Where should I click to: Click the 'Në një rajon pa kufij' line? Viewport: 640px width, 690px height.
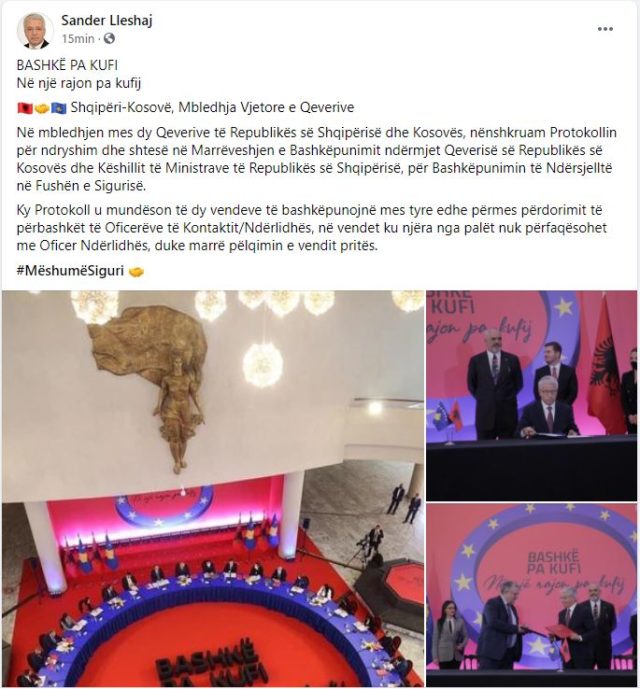[79, 83]
